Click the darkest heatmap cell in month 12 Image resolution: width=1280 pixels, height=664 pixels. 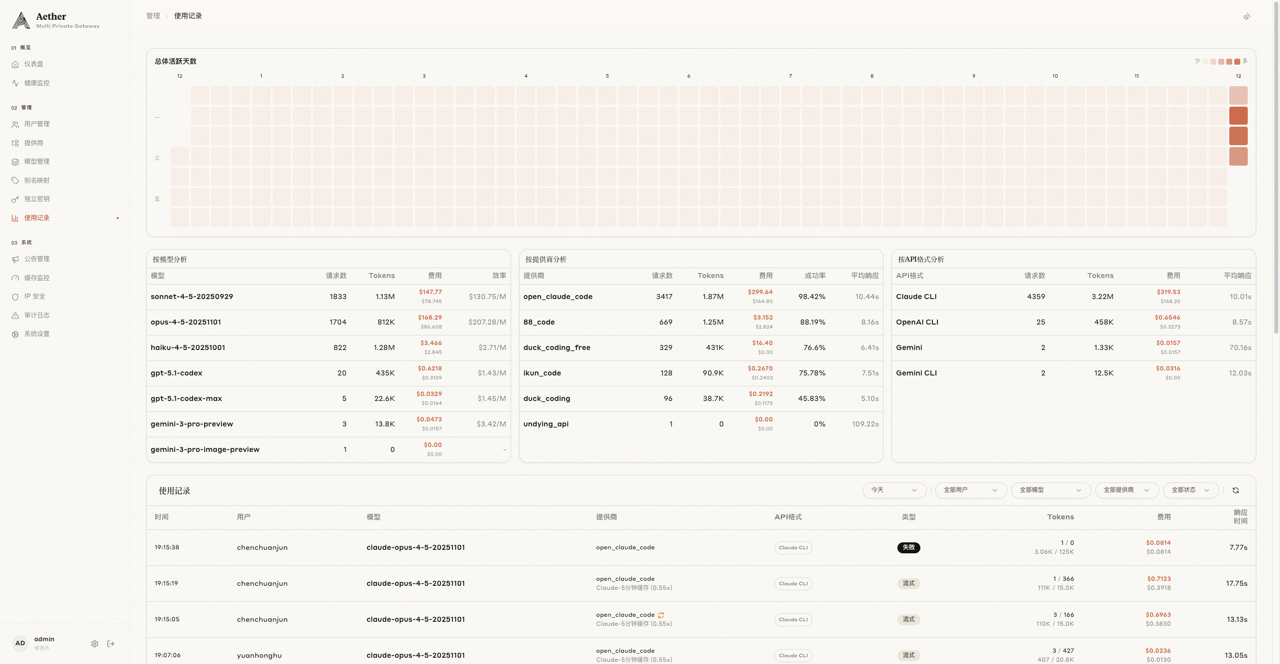pyautogui.click(x=1238, y=116)
